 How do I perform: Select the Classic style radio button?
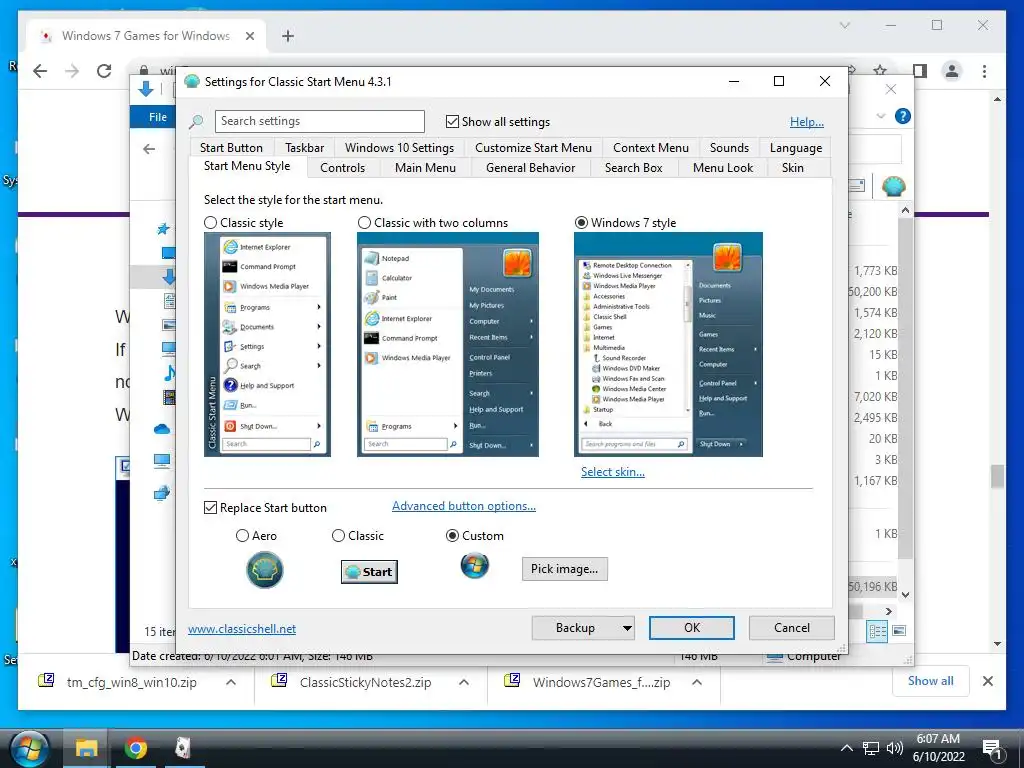click(x=210, y=223)
